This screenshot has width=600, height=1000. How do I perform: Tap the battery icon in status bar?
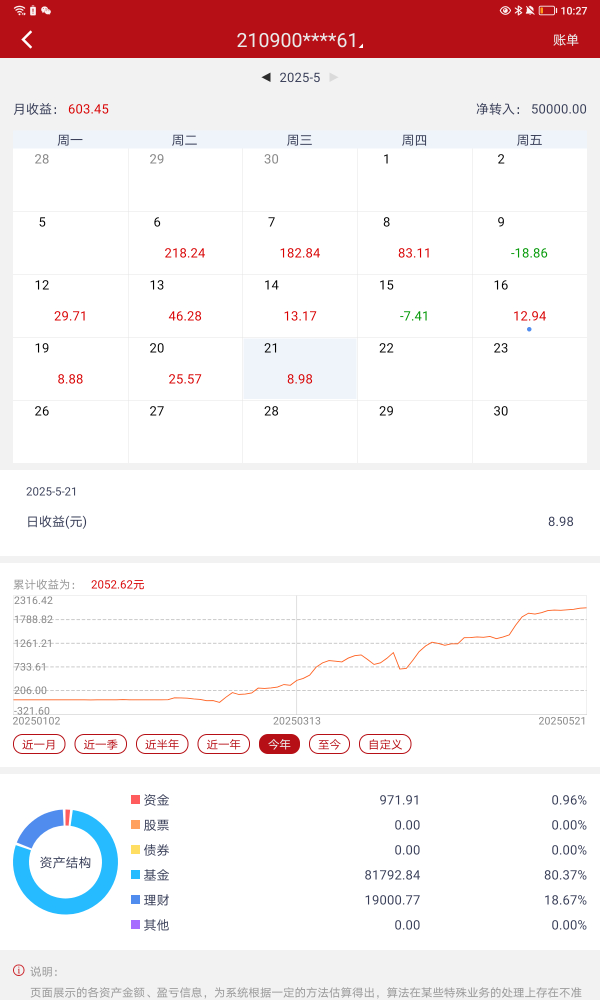pyautogui.click(x=547, y=10)
